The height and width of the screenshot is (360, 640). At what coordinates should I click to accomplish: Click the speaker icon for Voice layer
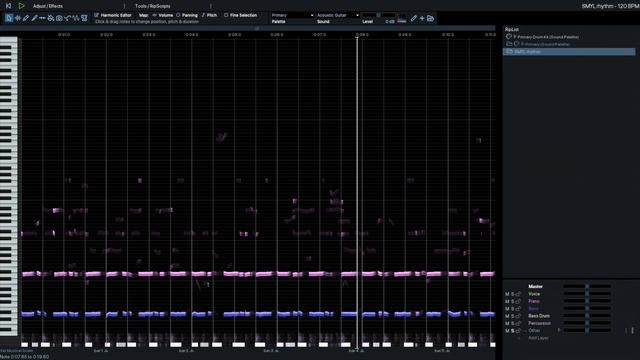click(x=518, y=294)
